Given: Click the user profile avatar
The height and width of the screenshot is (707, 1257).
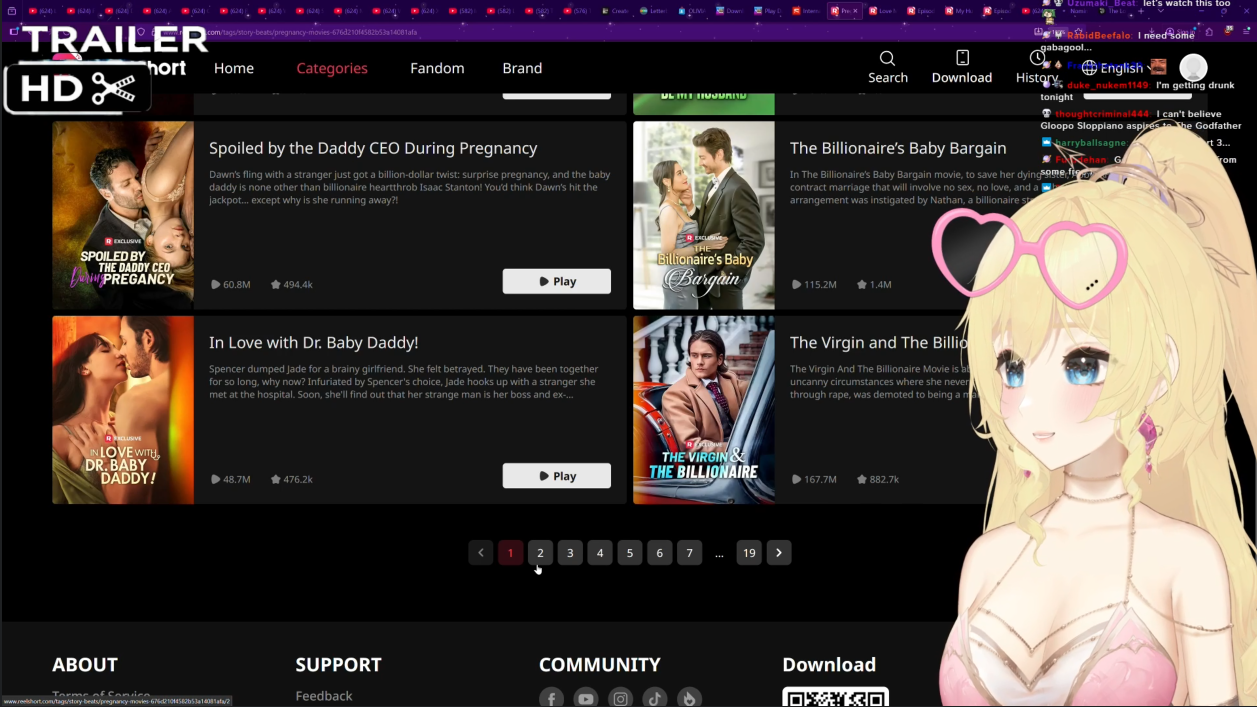Looking at the screenshot, I should point(1193,68).
